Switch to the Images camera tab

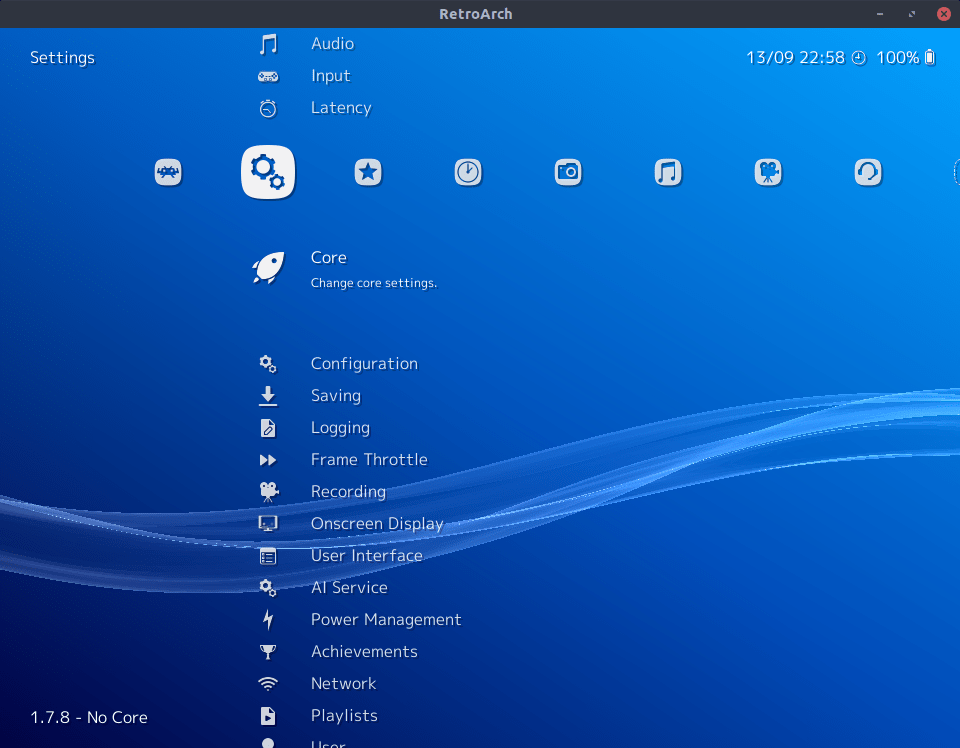pyautogui.click(x=568, y=172)
